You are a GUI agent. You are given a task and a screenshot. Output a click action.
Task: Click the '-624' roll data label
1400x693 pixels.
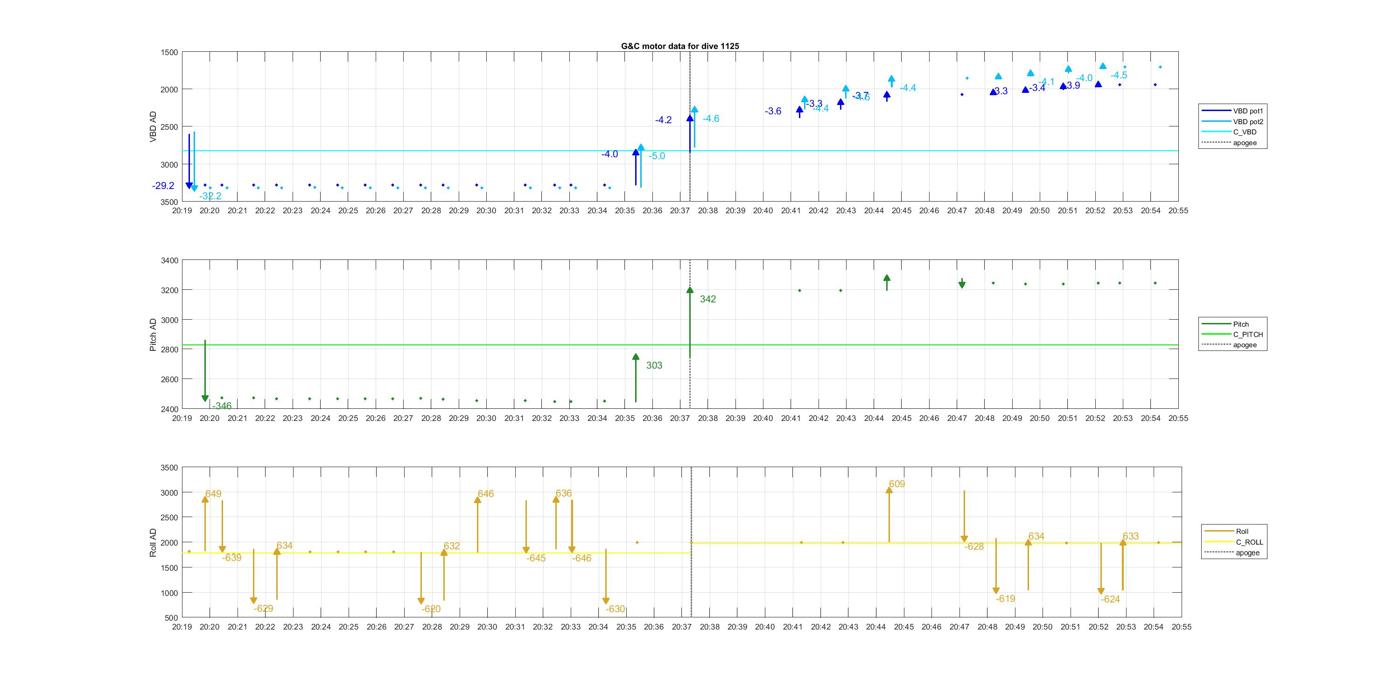(x=1110, y=599)
